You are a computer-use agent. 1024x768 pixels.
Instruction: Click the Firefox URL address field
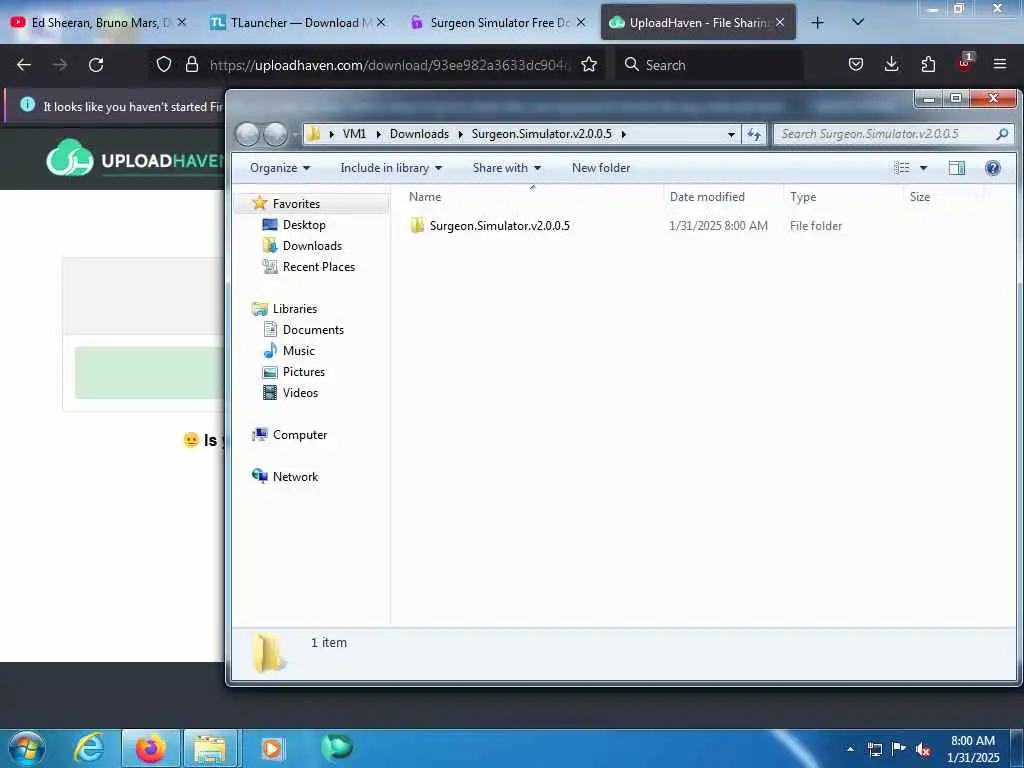click(x=391, y=65)
